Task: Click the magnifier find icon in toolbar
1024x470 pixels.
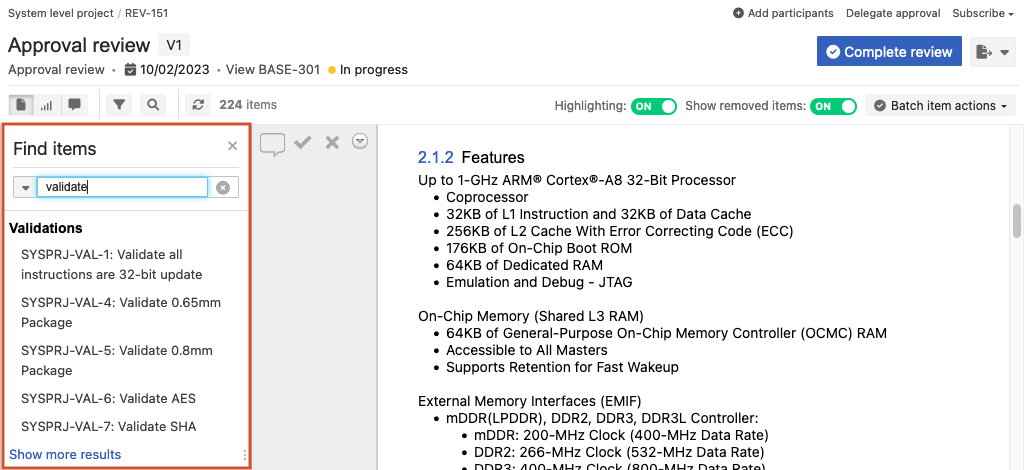Action: 152,105
